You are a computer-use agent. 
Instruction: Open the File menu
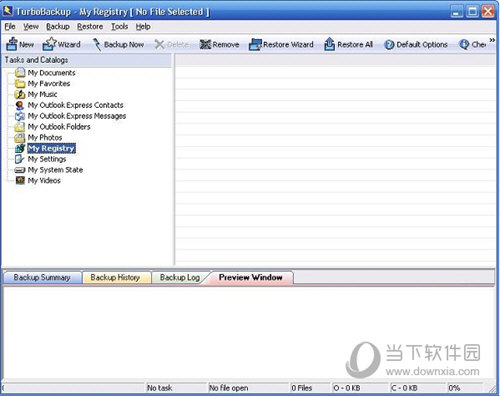pos(10,26)
